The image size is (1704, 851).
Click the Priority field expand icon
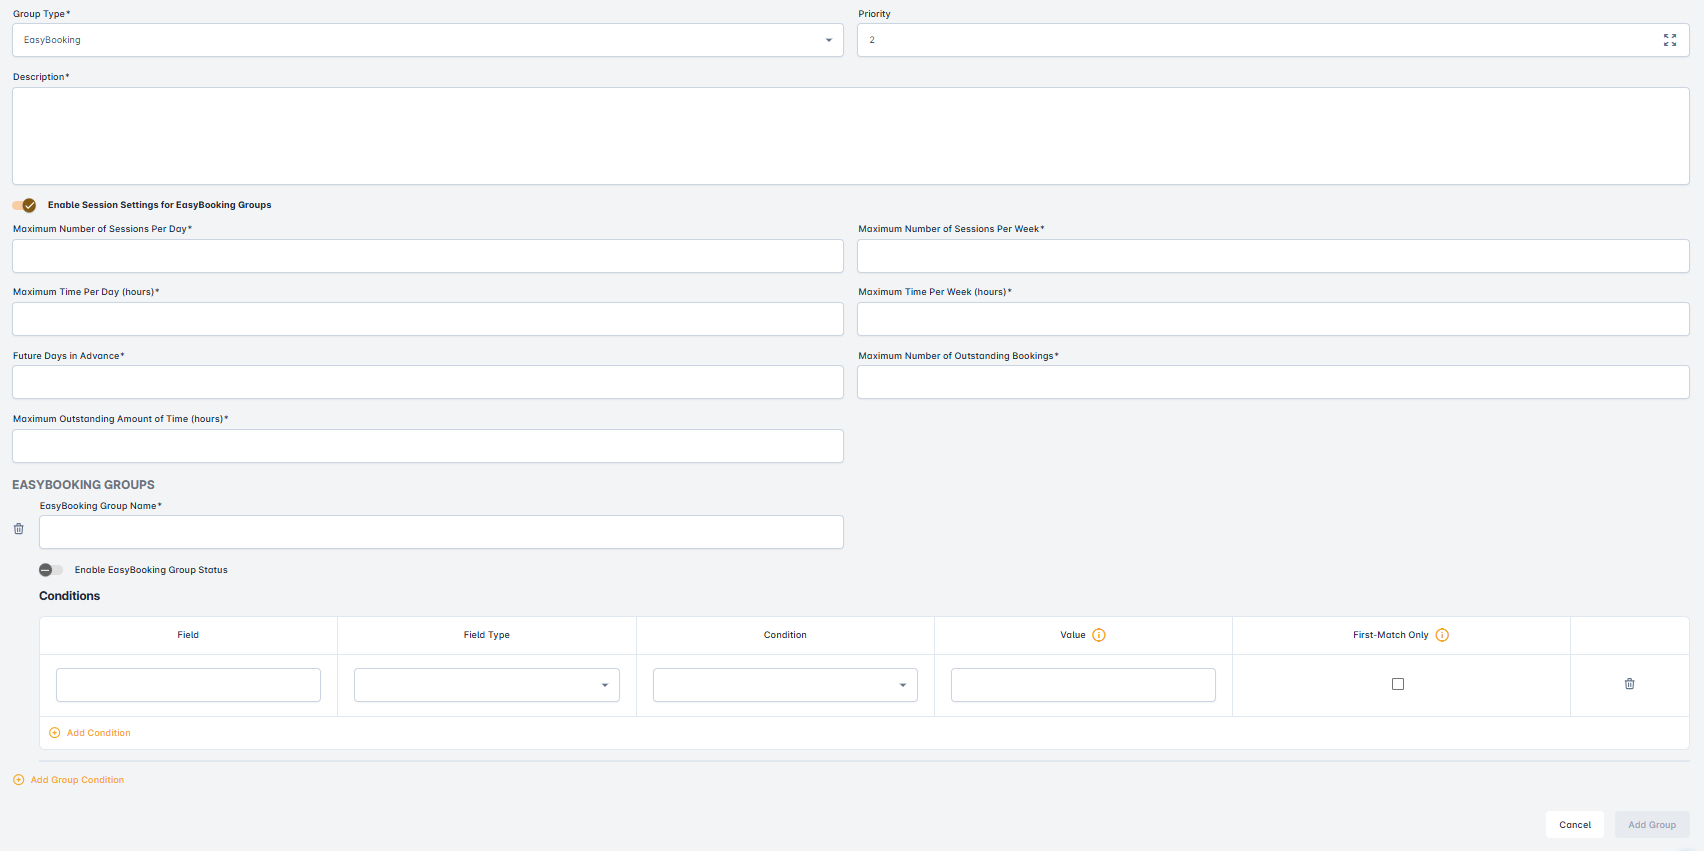[1669, 40]
